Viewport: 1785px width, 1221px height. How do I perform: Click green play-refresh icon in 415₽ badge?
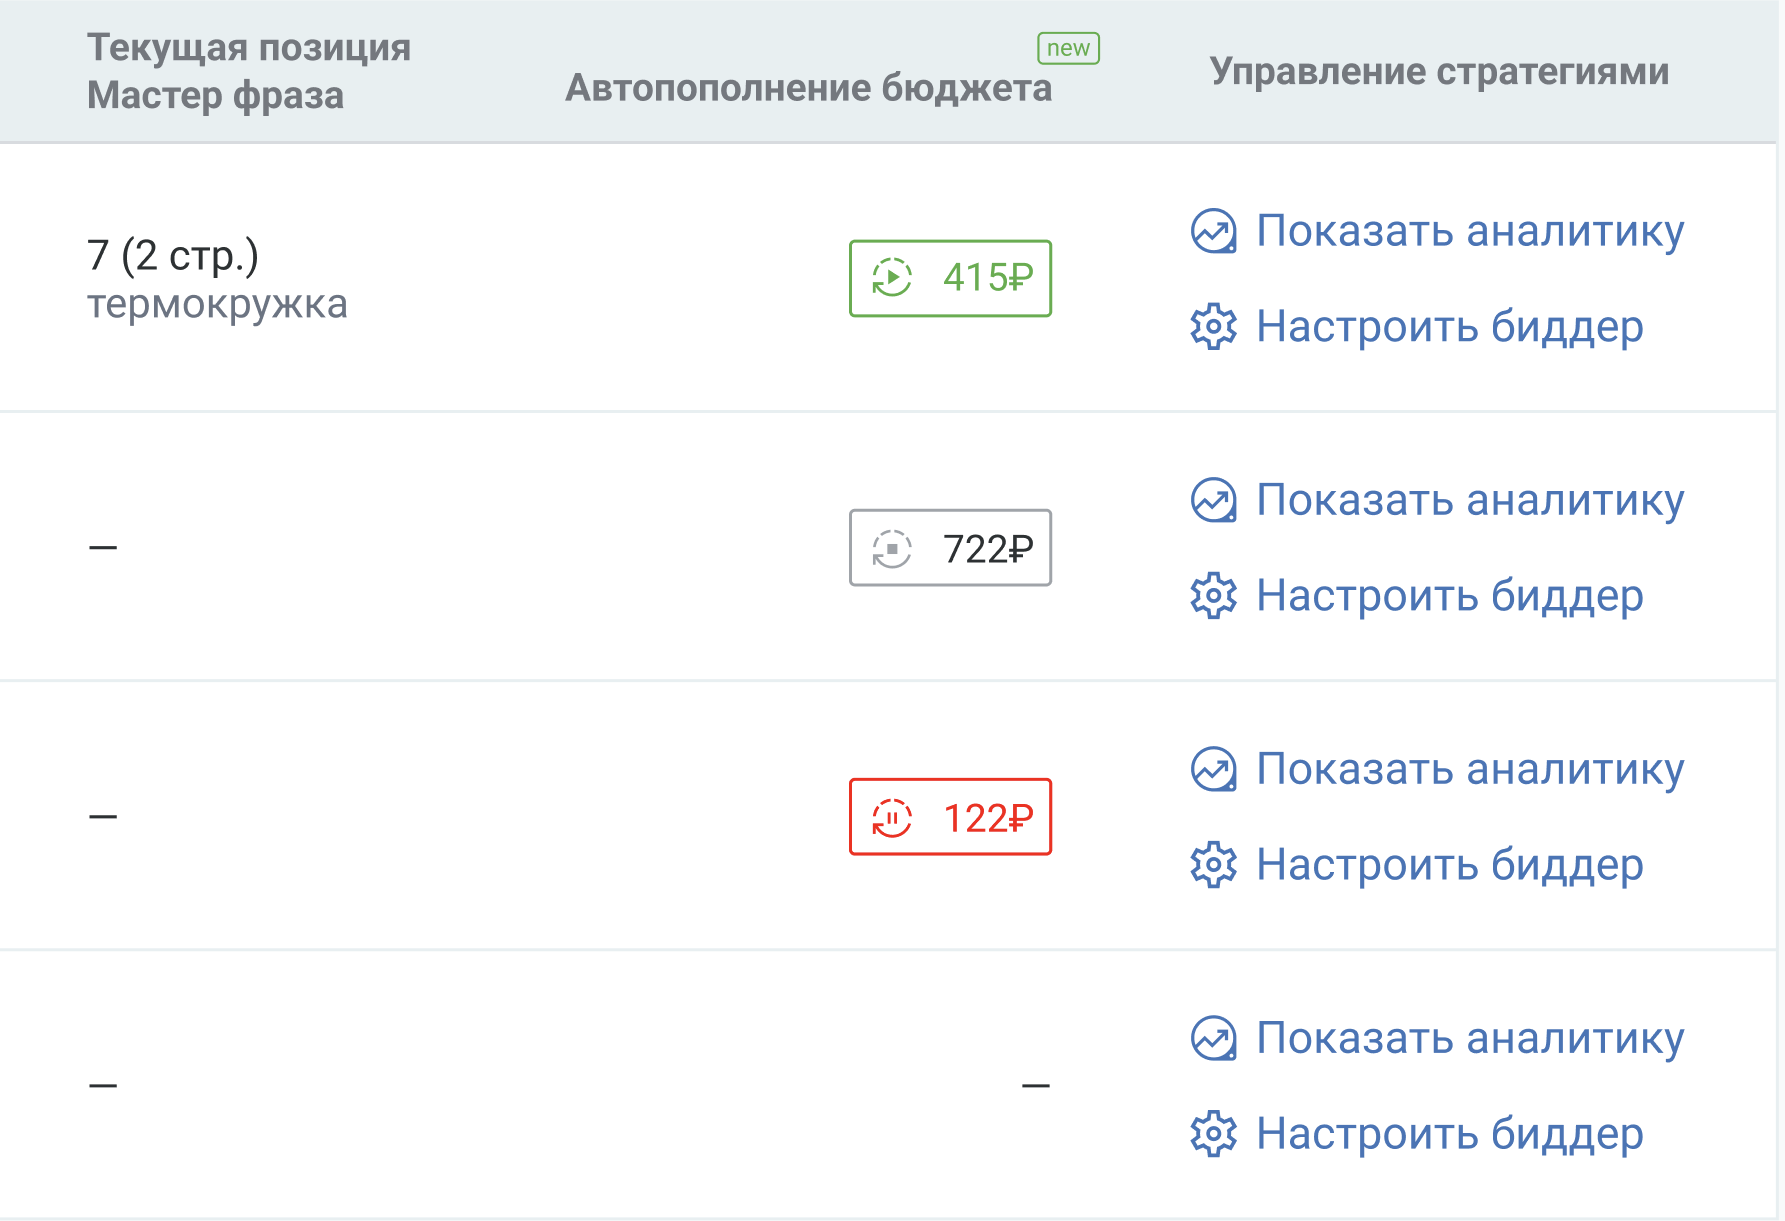892,278
